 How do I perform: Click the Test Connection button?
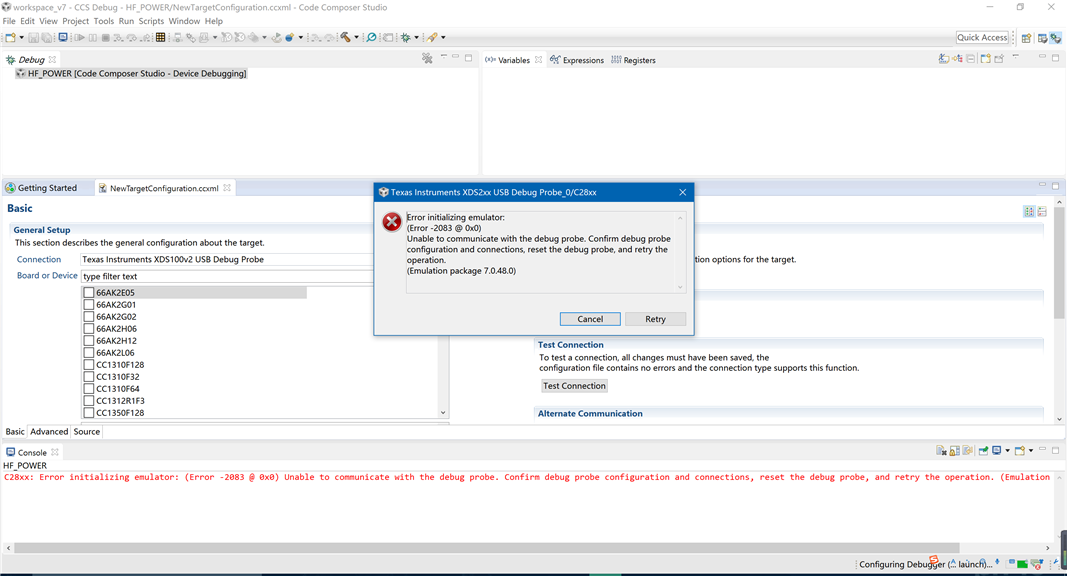[574, 385]
